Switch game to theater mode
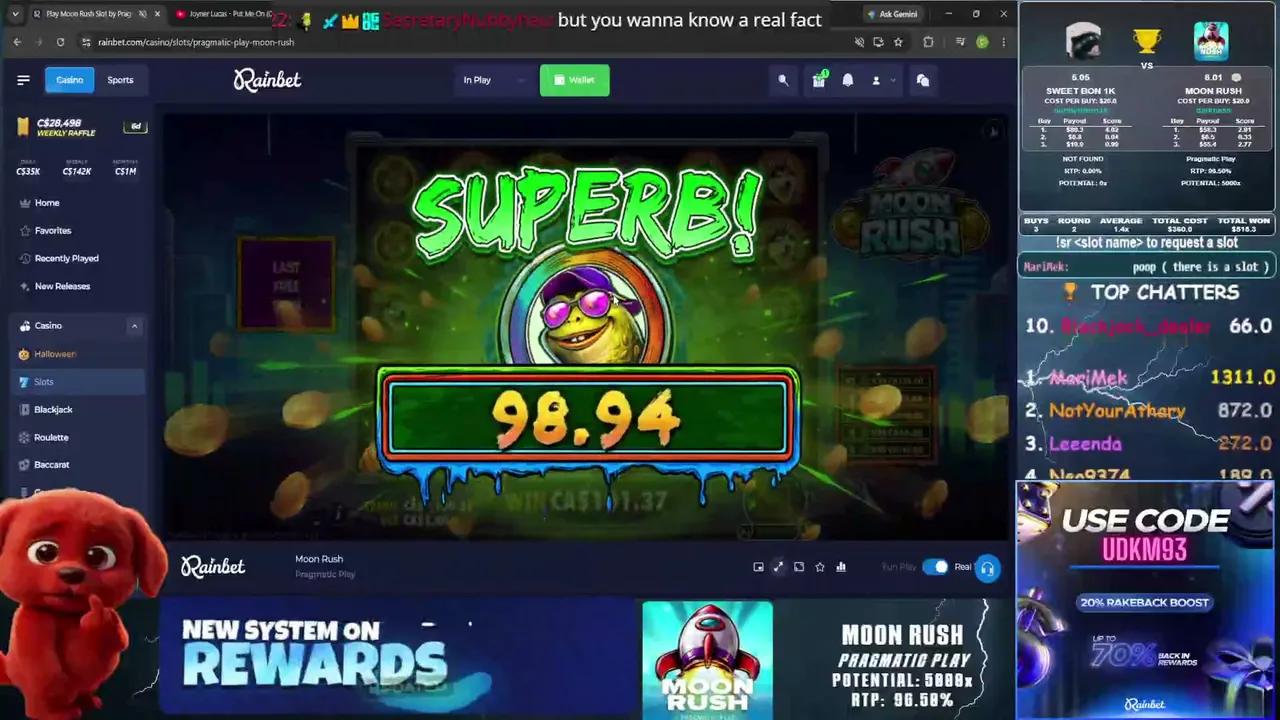 pyautogui.click(x=799, y=567)
